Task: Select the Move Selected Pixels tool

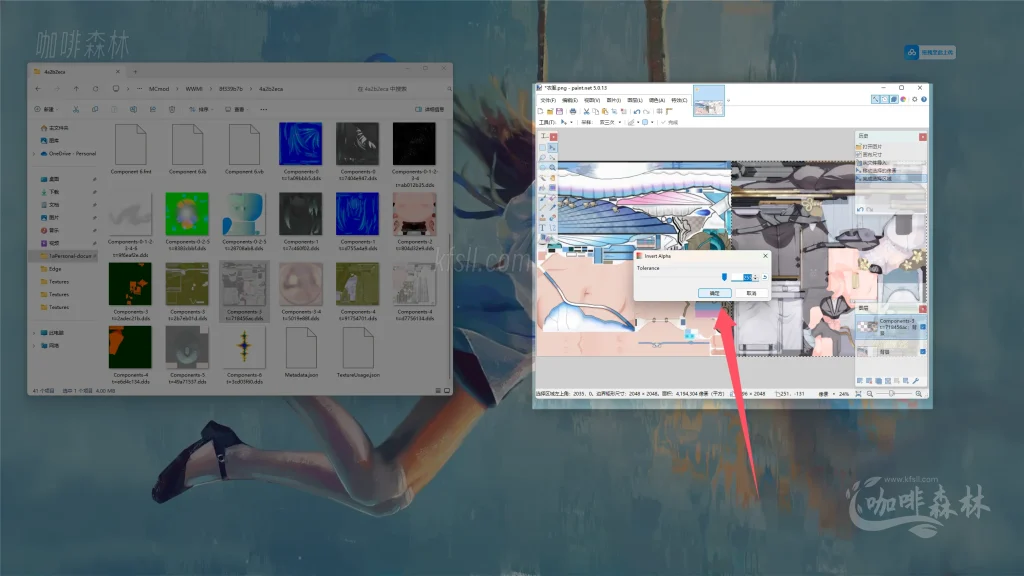Action: click(552, 148)
